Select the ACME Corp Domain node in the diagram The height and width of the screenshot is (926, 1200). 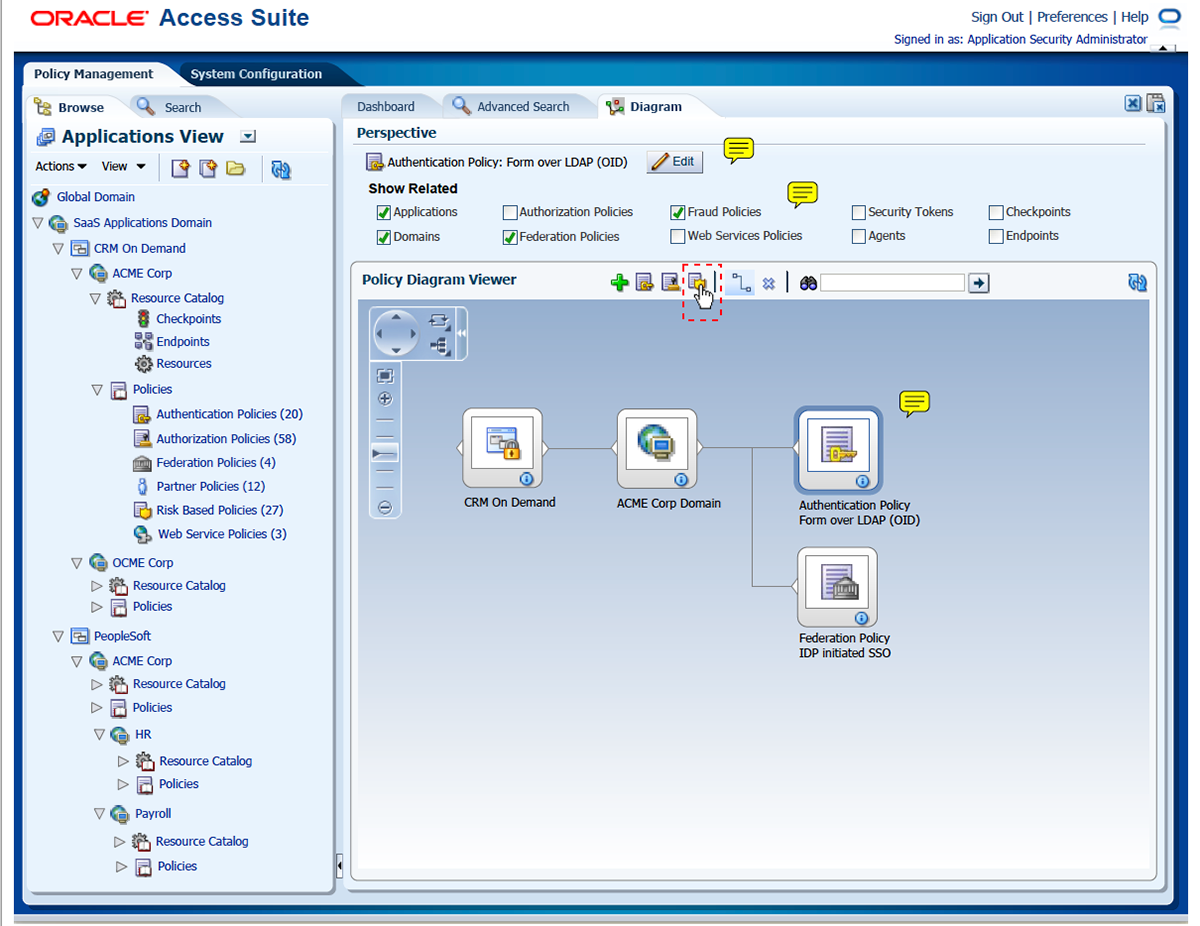[x=657, y=448]
